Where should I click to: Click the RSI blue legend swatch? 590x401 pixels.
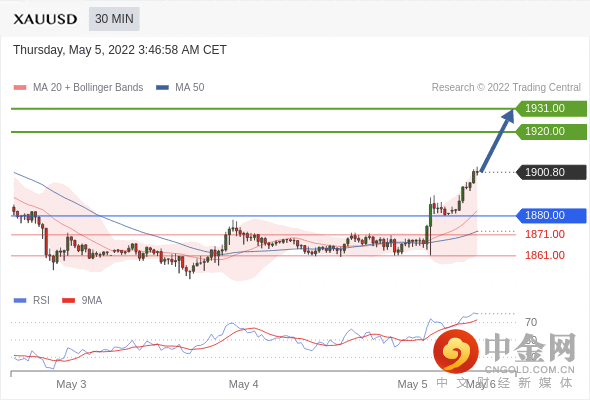point(20,300)
